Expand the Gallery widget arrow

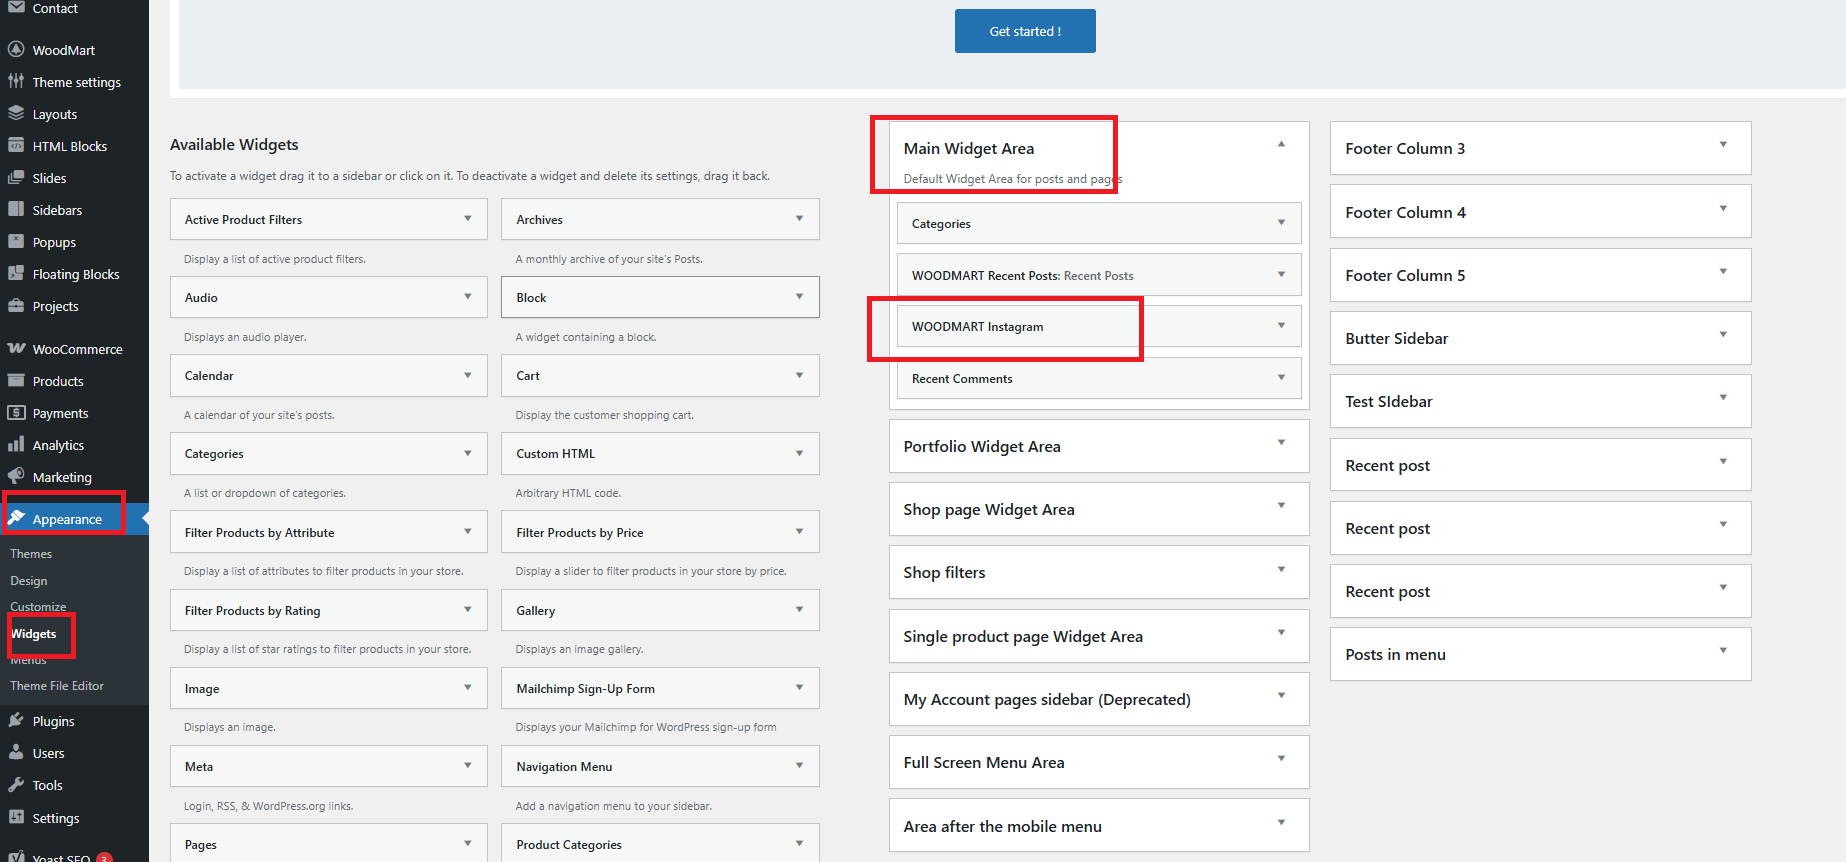click(x=799, y=609)
